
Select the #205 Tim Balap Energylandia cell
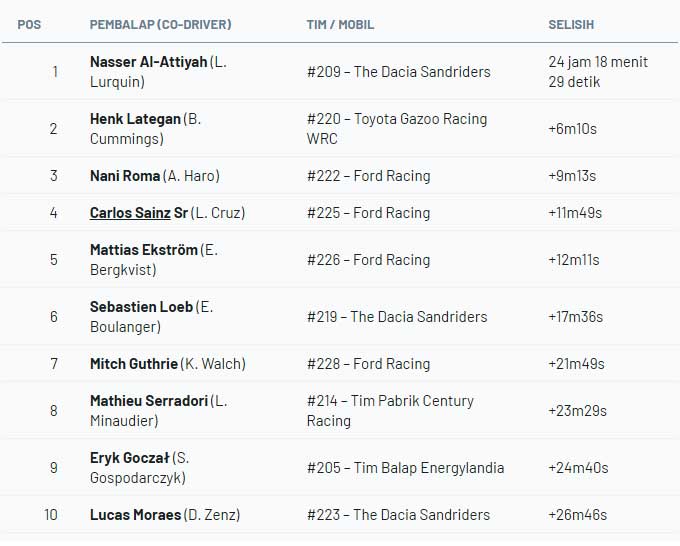(405, 468)
